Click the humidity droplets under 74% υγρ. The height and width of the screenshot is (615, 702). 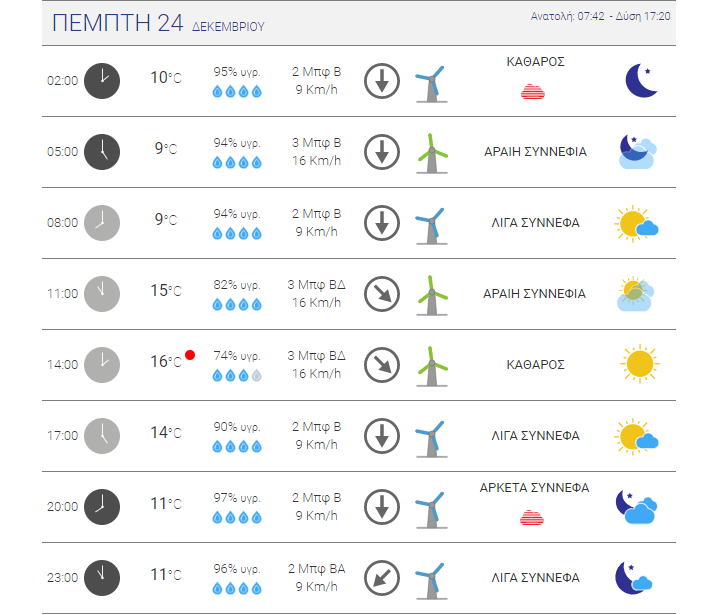237,376
